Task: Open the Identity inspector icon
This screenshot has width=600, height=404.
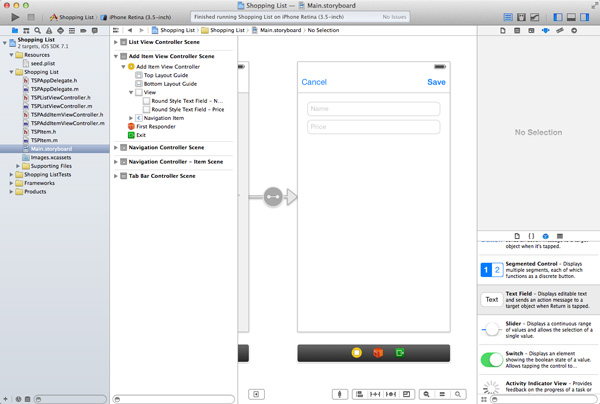Action: 531,31
